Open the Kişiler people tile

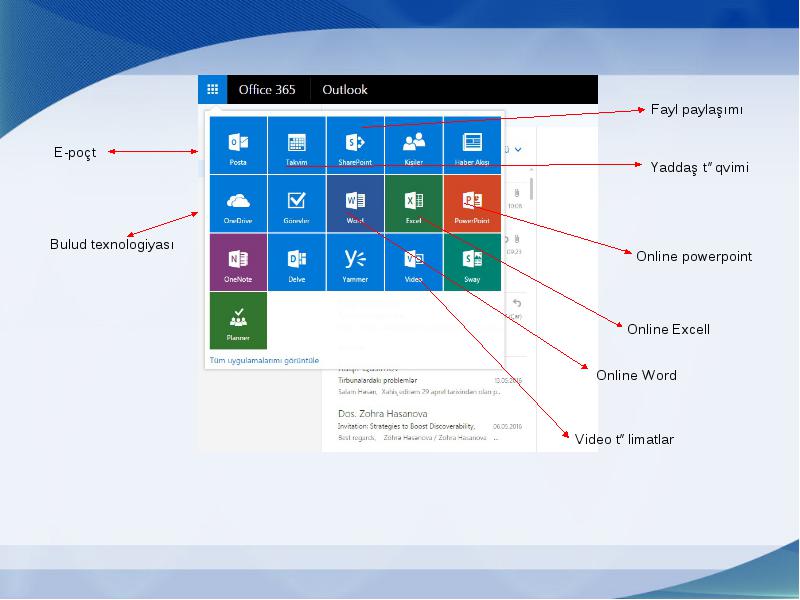(x=414, y=145)
